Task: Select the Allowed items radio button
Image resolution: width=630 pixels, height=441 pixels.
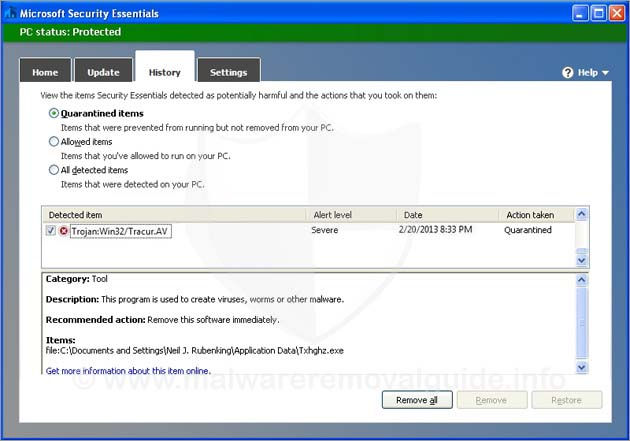Action: point(53,141)
